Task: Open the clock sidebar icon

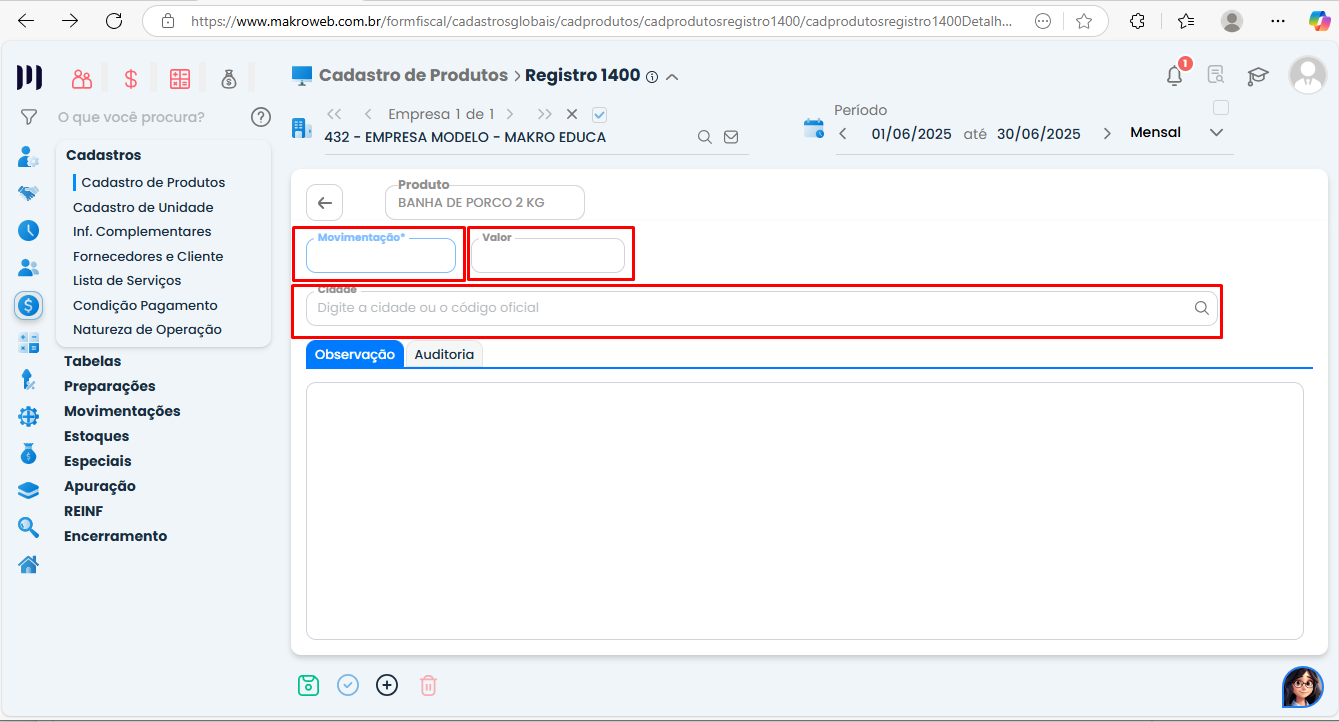Action: pyautogui.click(x=29, y=230)
